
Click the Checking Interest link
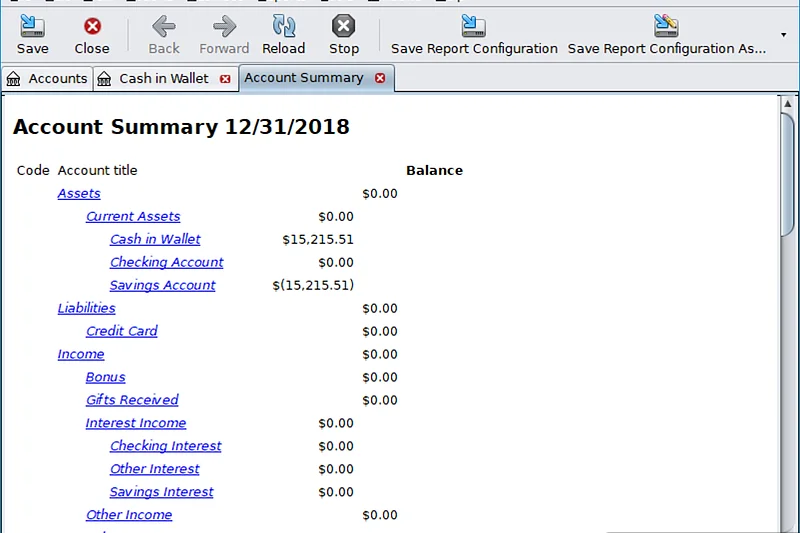point(165,446)
